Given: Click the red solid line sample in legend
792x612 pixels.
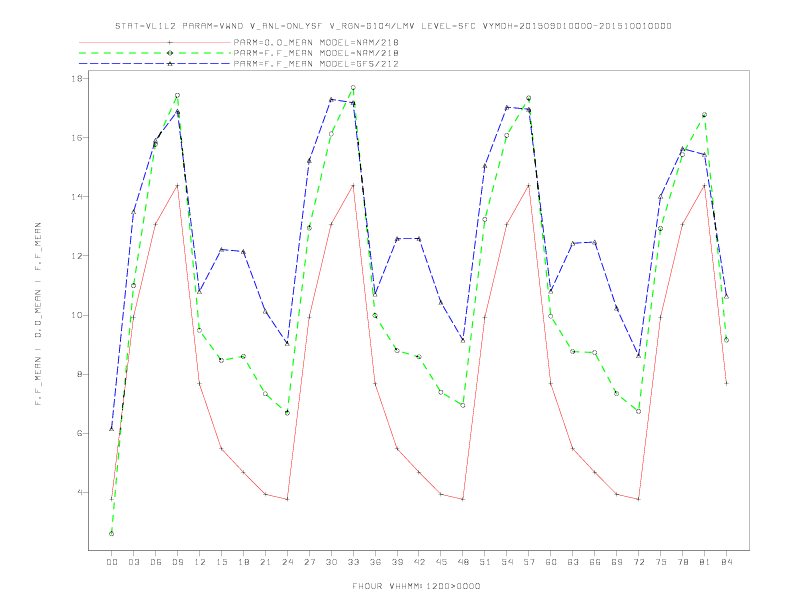Looking at the screenshot, I should click(155, 42).
